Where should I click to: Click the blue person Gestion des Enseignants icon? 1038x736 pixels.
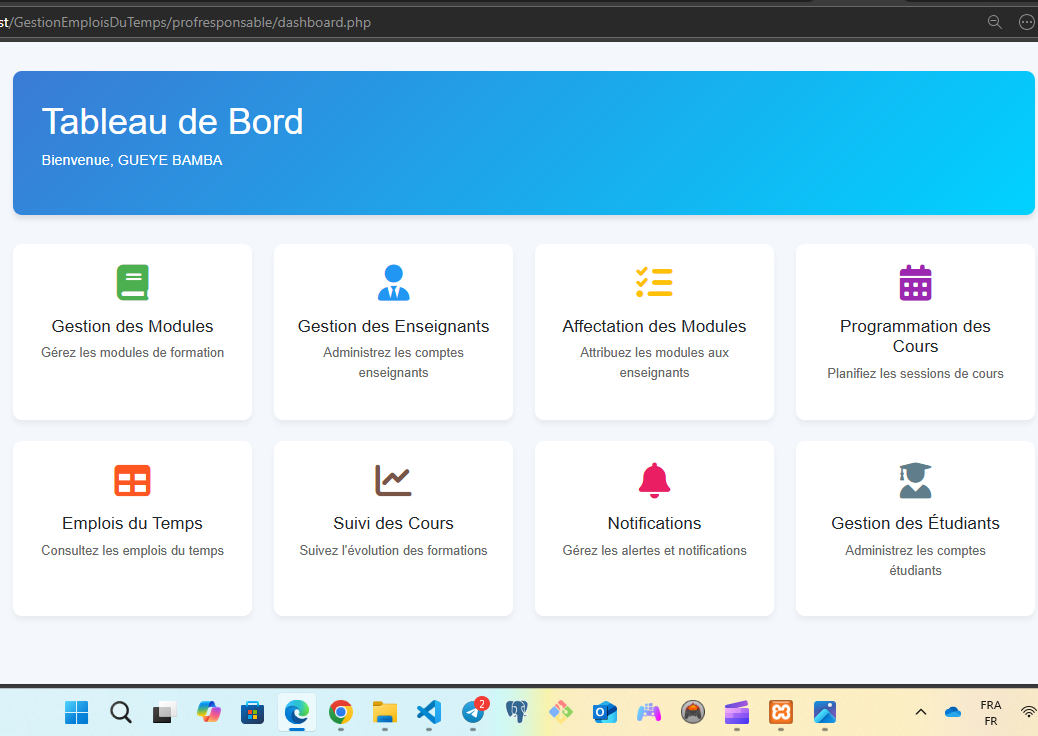(393, 283)
